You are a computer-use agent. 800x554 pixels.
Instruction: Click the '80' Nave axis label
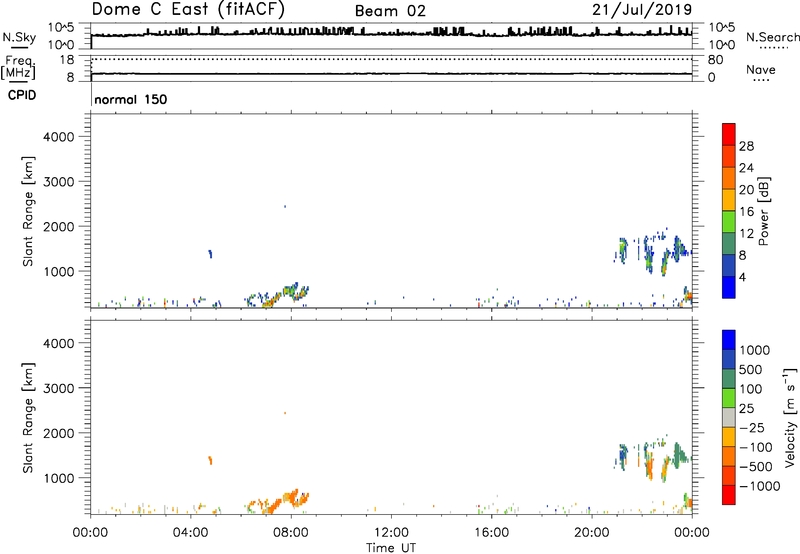click(715, 60)
